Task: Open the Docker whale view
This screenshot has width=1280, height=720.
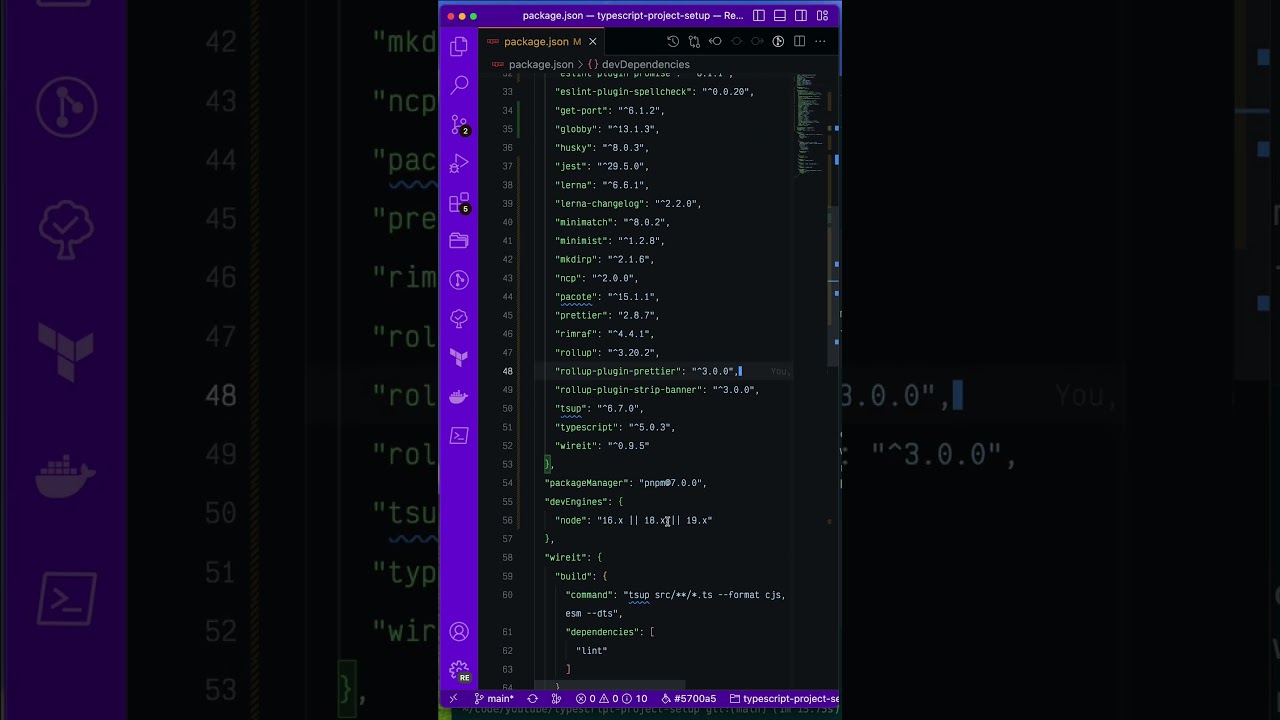Action: point(459,396)
